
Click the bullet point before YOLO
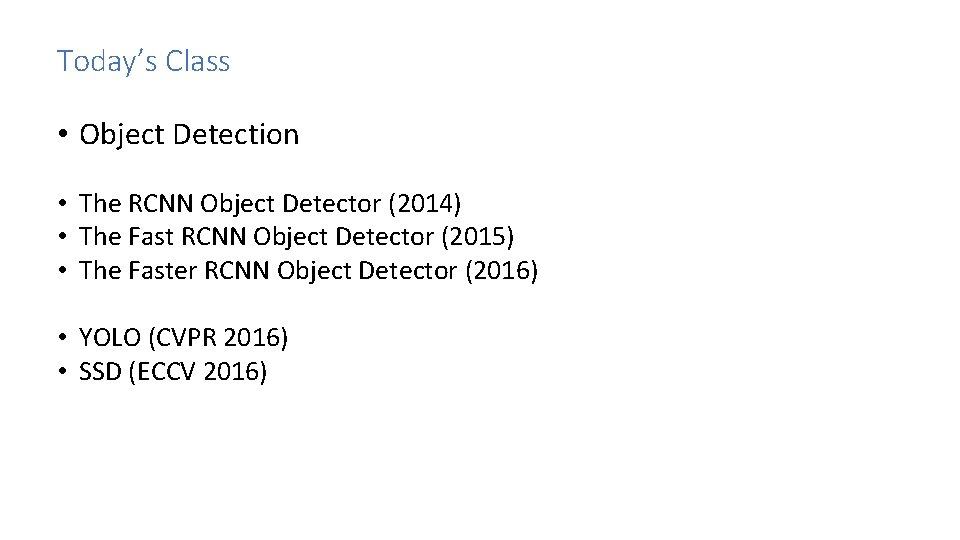(x=62, y=337)
